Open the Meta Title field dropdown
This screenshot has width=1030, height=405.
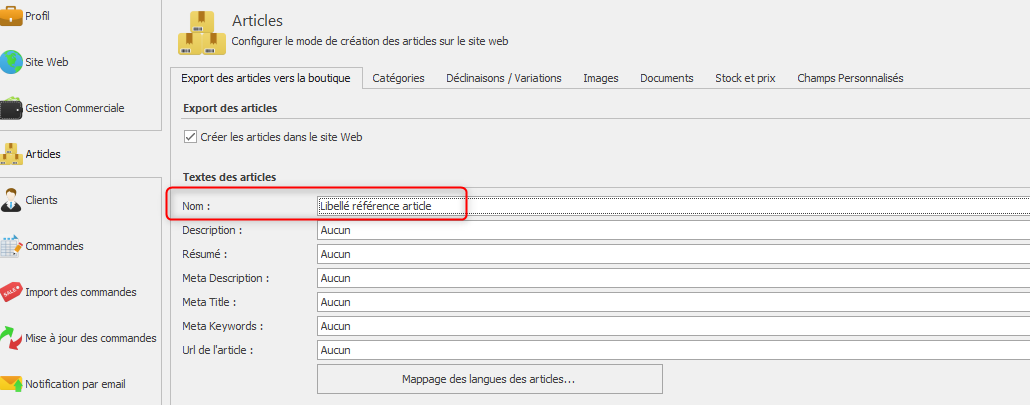coord(670,302)
